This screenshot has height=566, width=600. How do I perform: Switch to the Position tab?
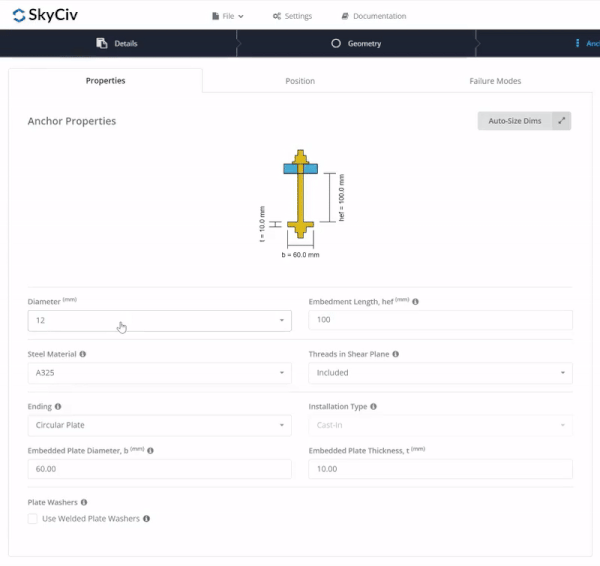tap(299, 81)
